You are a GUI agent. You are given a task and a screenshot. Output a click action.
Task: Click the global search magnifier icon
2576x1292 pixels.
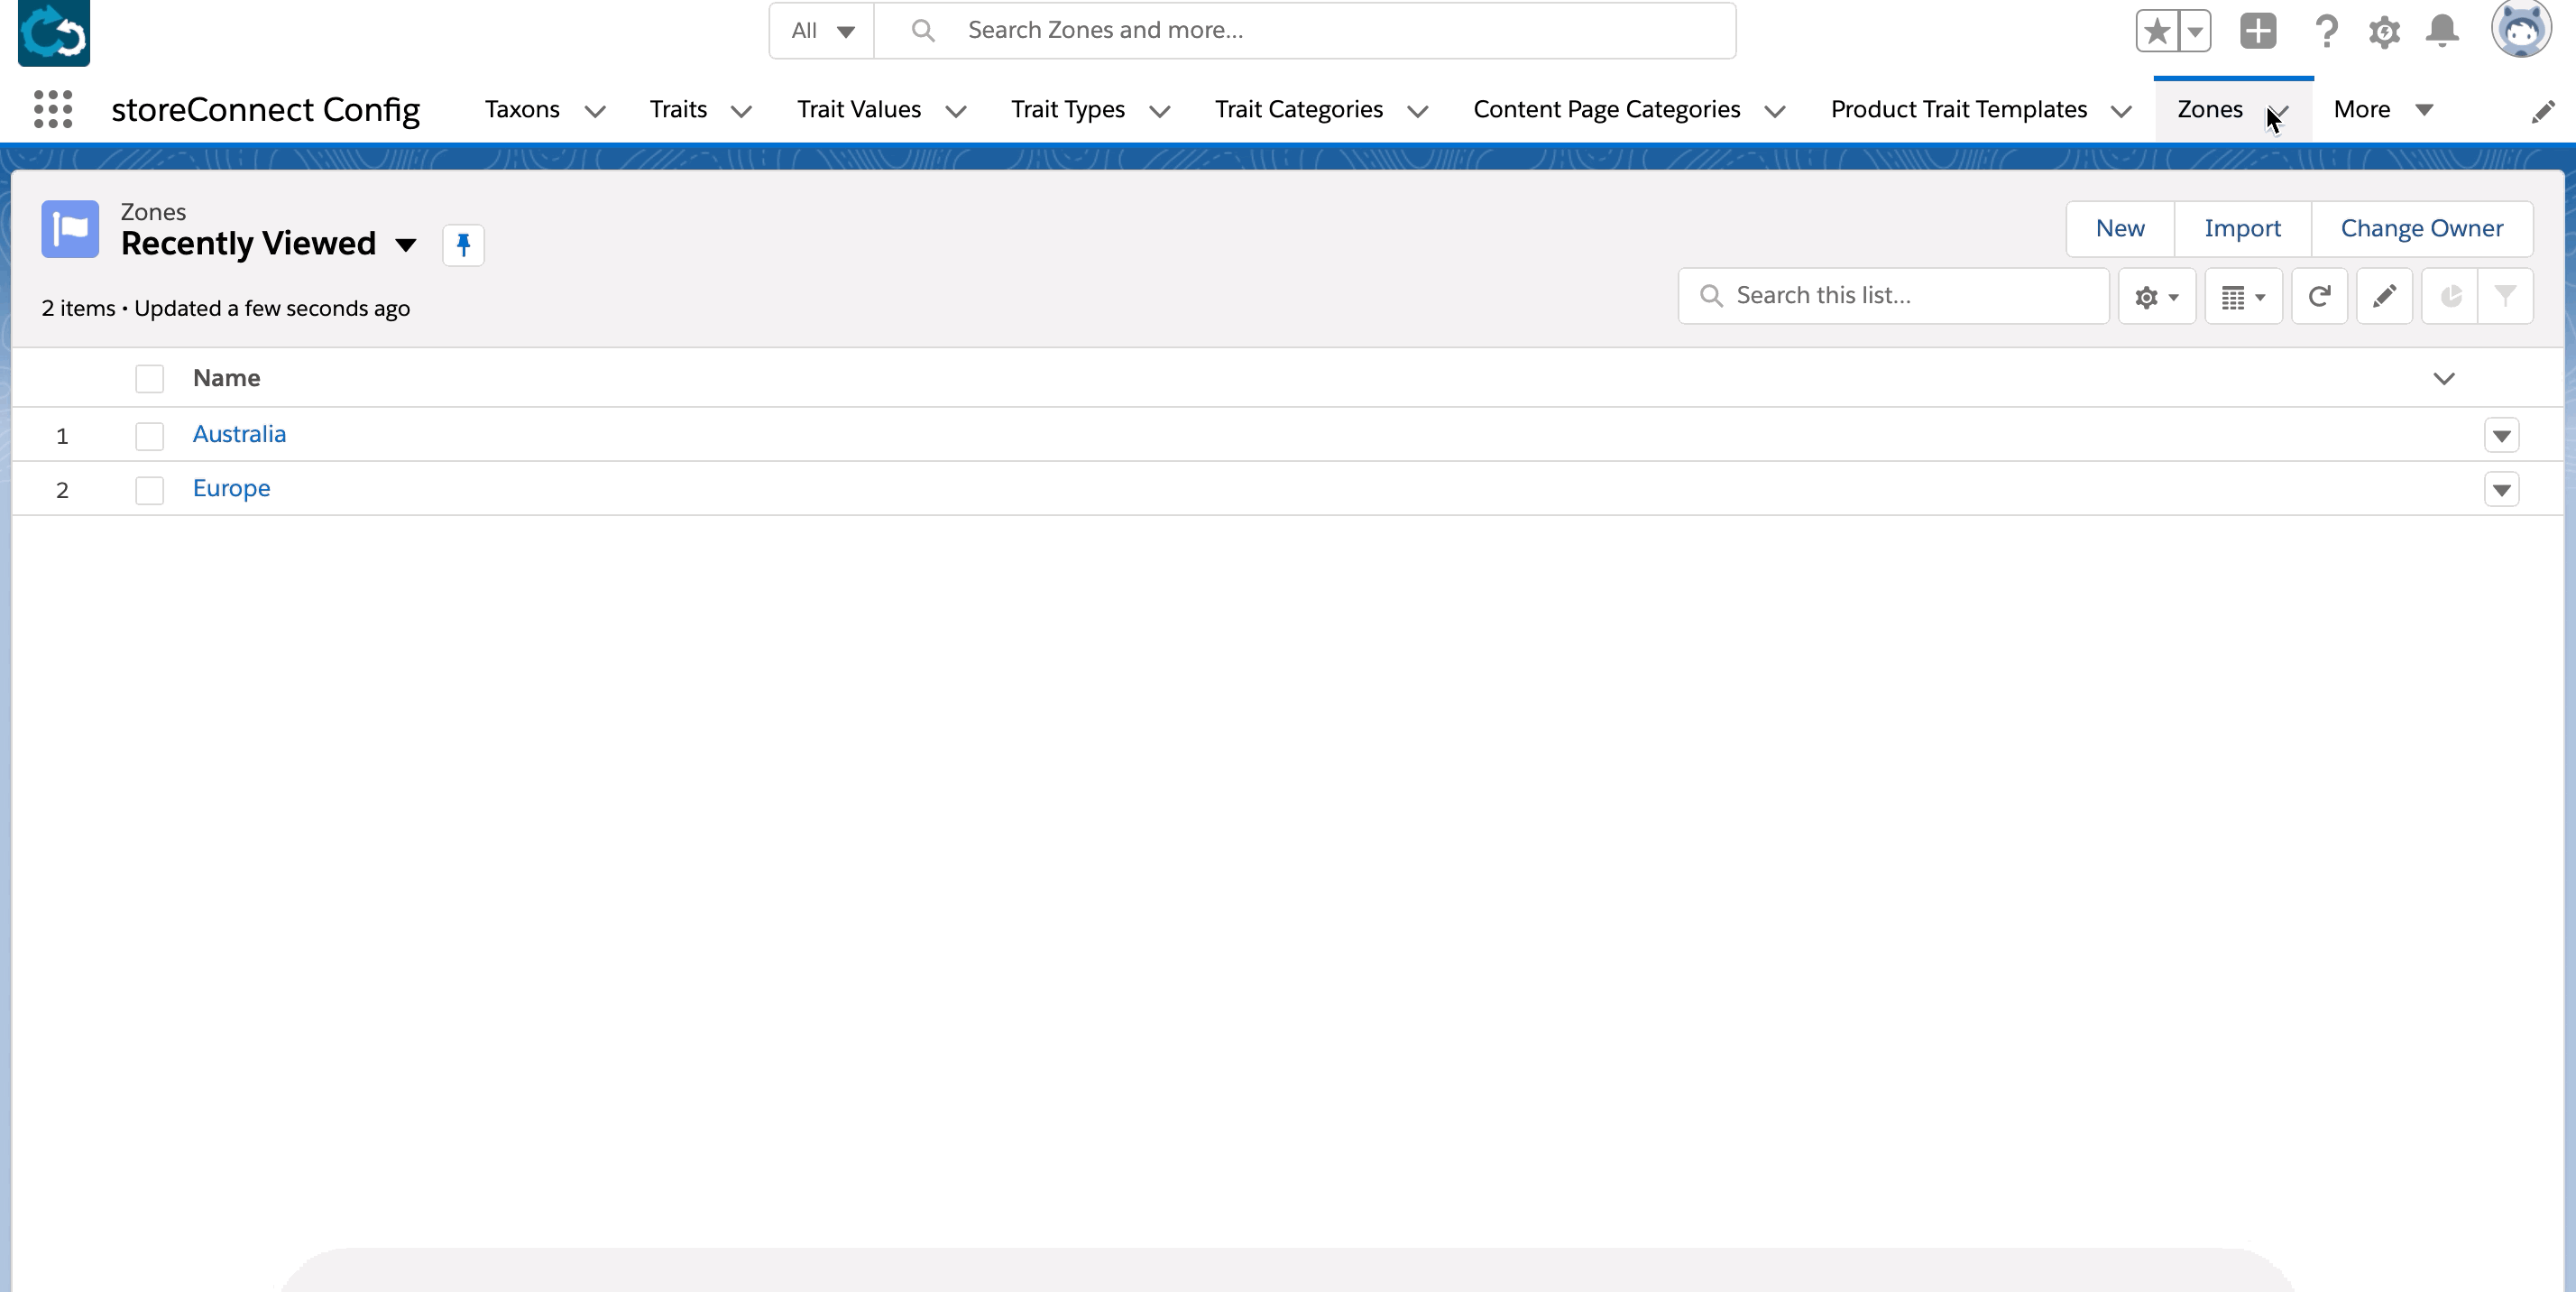[x=923, y=31]
